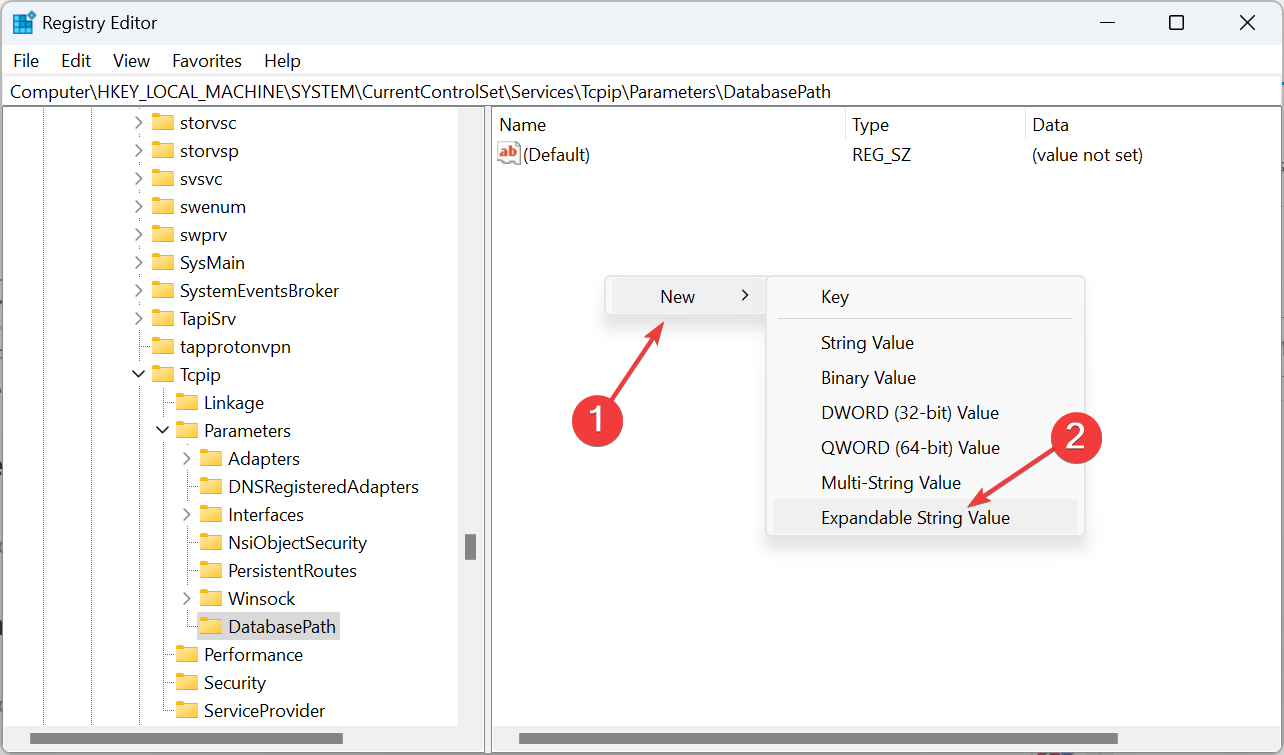This screenshot has width=1284, height=755.
Task: Click the svsvc folder icon
Action: pyautogui.click(x=163, y=179)
